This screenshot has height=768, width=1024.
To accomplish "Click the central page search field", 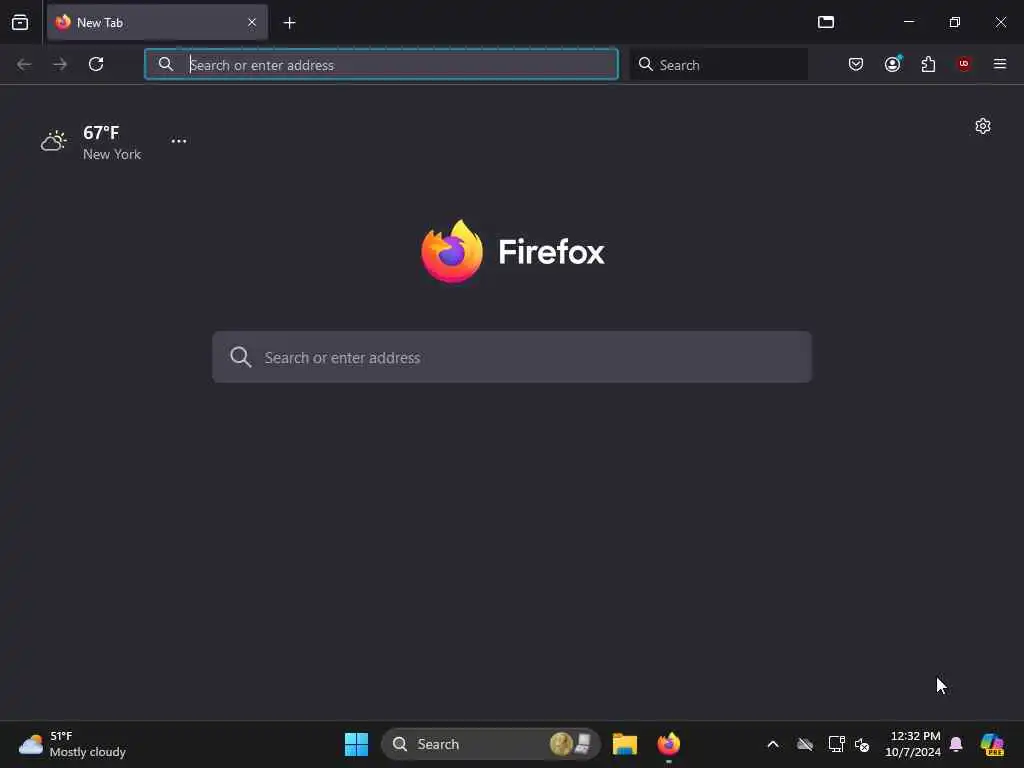I will click(x=512, y=357).
